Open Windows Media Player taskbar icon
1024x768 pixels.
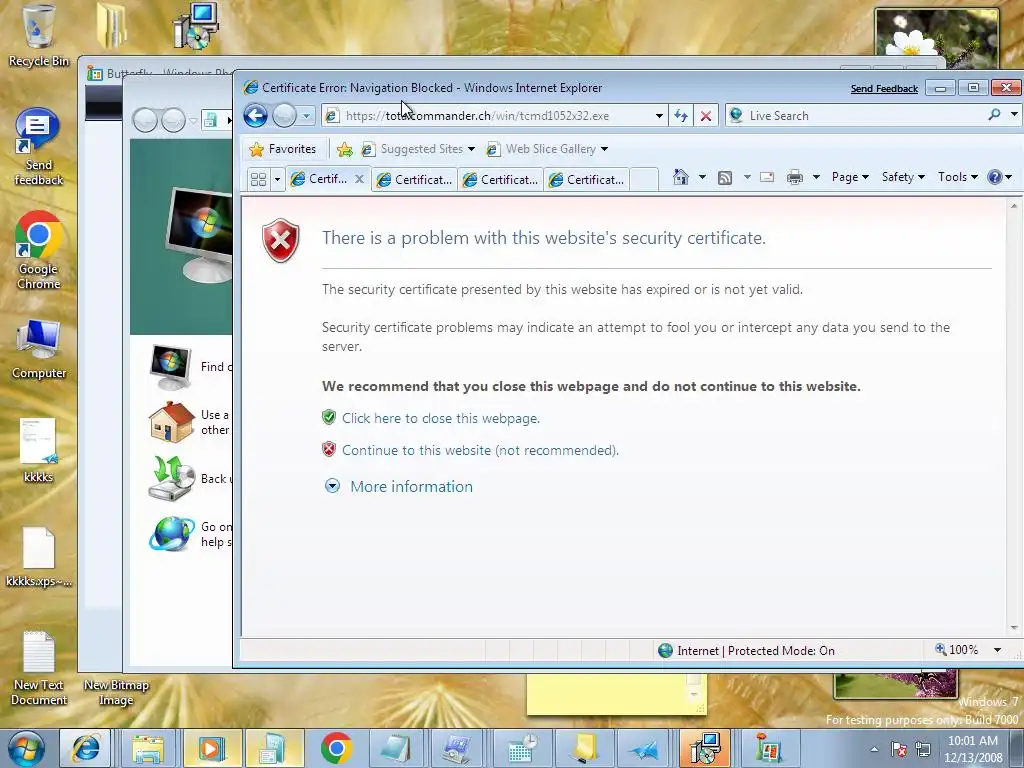(211, 748)
